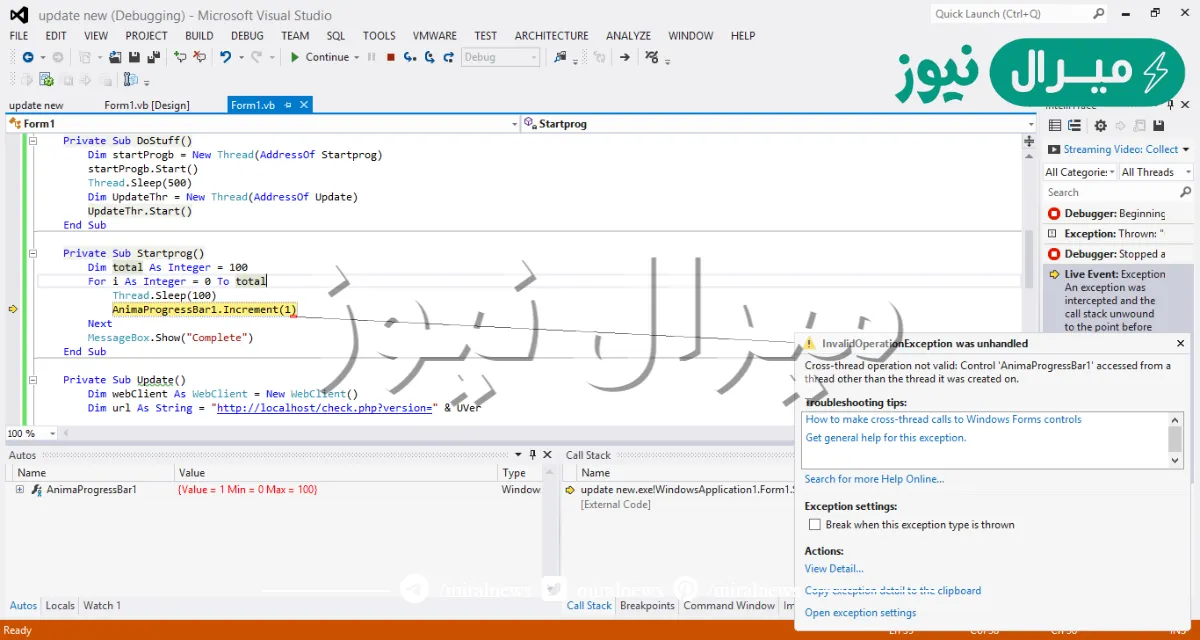Click the IntelliTrace Search input field
The image size is (1200, 640).
(1110, 192)
